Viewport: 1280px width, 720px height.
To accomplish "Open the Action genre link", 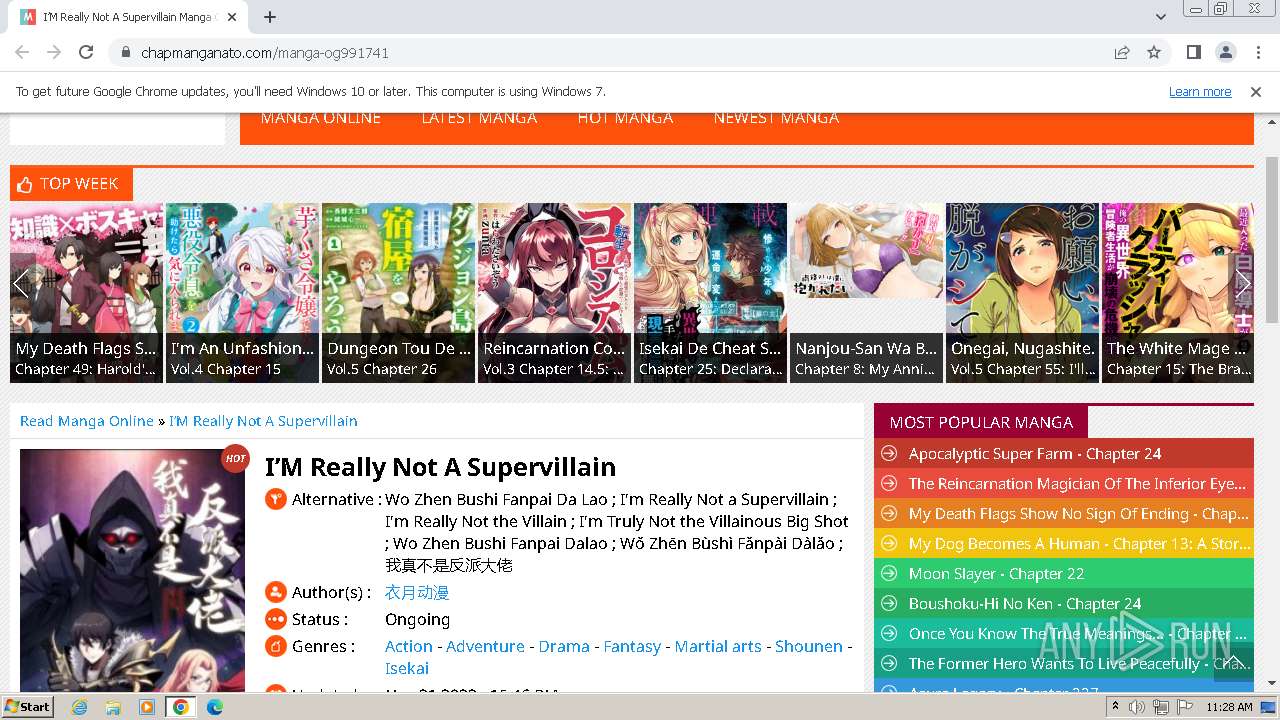I will 409,646.
